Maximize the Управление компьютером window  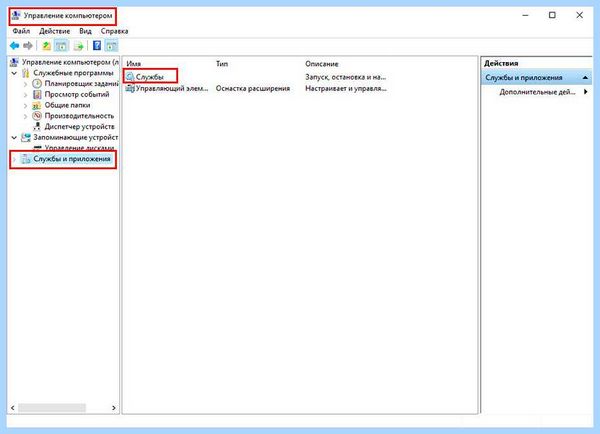click(552, 15)
